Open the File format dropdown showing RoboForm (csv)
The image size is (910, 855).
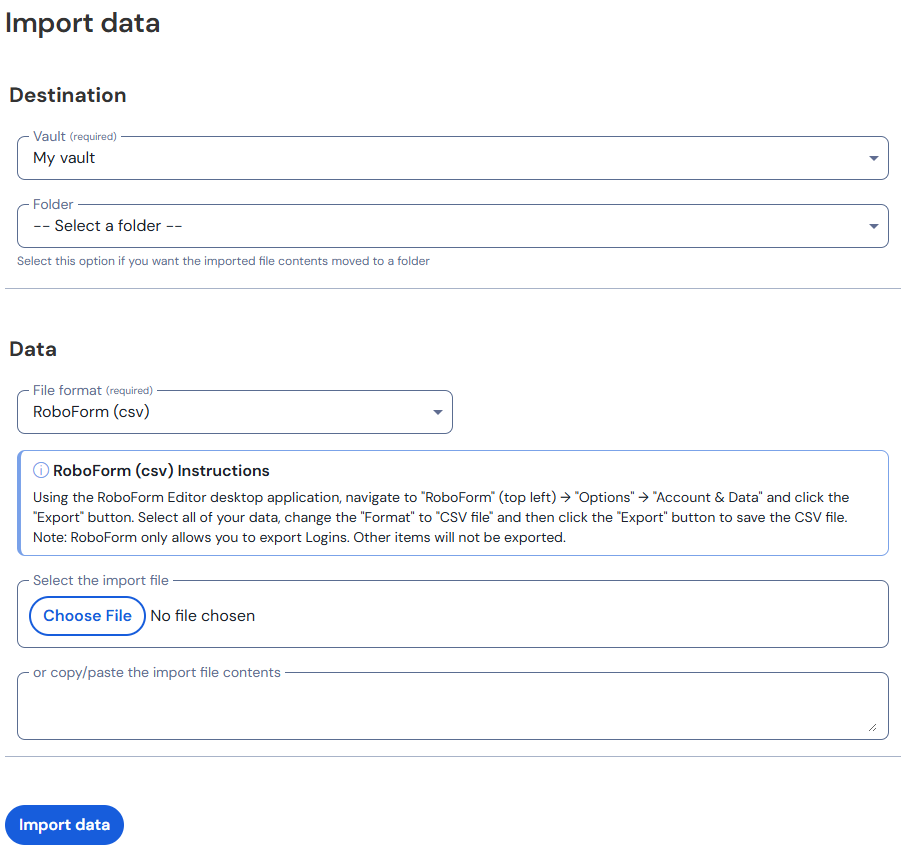tap(235, 412)
